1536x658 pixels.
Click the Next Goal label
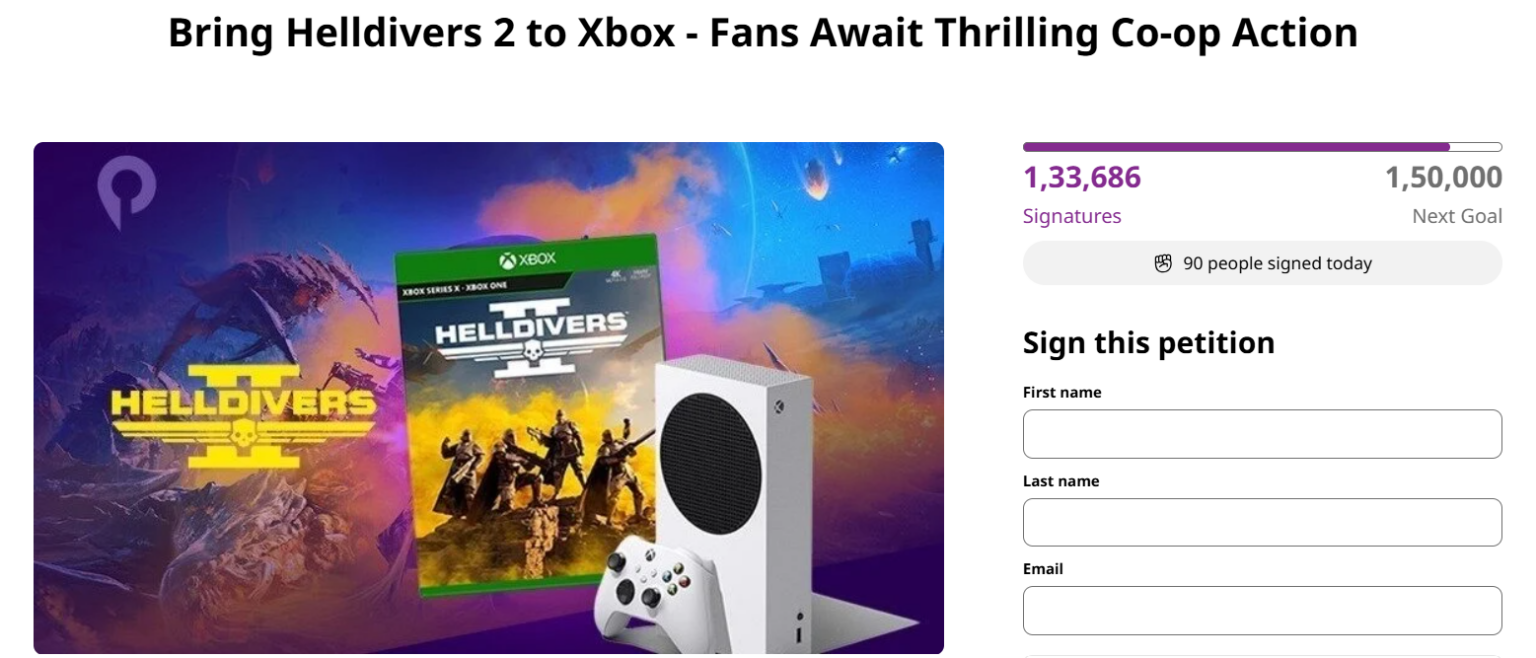[x=1457, y=216]
